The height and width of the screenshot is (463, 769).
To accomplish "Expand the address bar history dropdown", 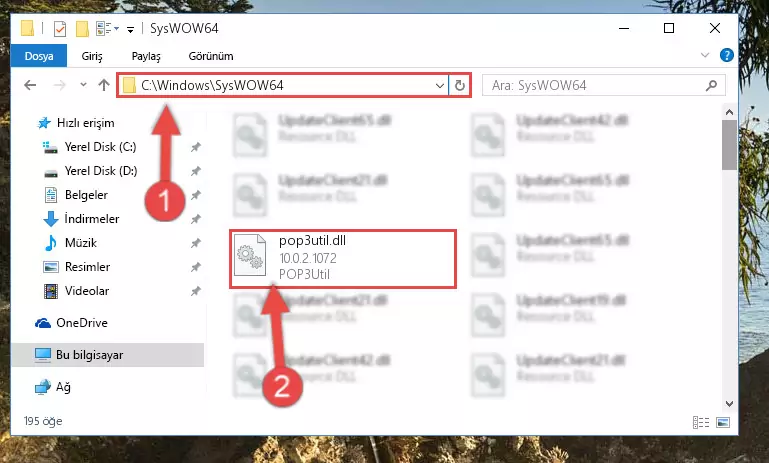I will point(439,85).
